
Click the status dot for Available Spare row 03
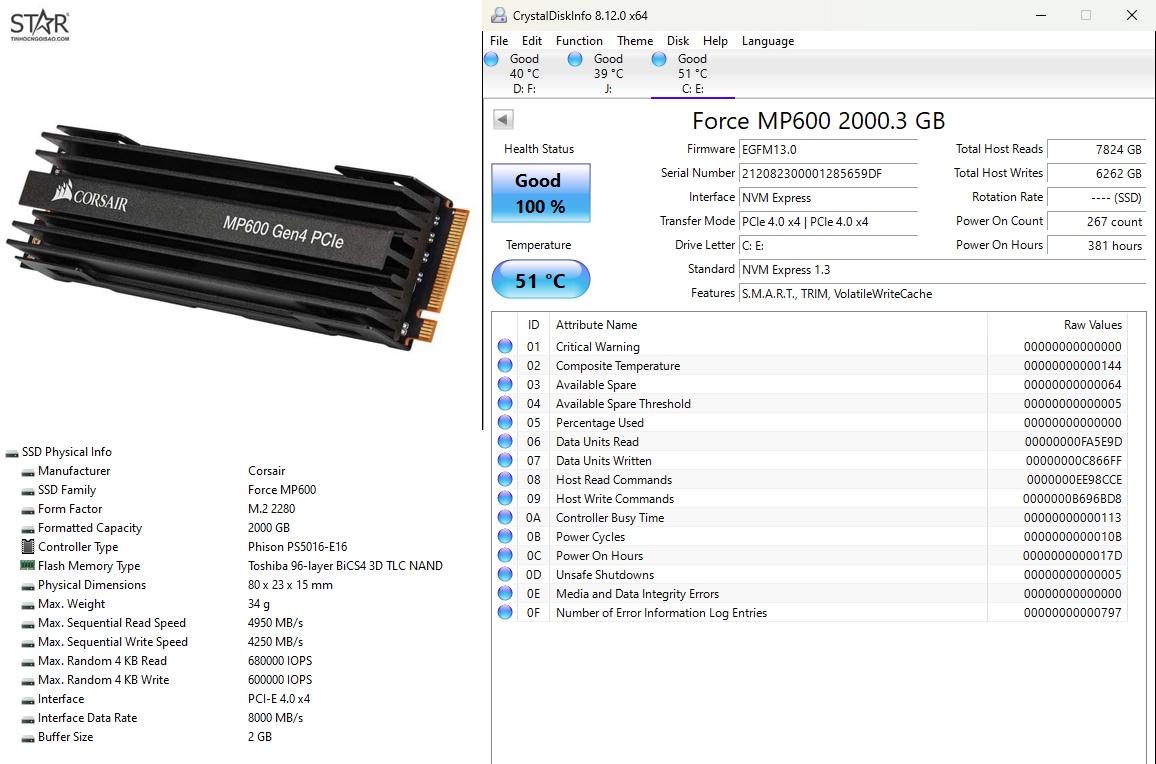tap(505, 384)
